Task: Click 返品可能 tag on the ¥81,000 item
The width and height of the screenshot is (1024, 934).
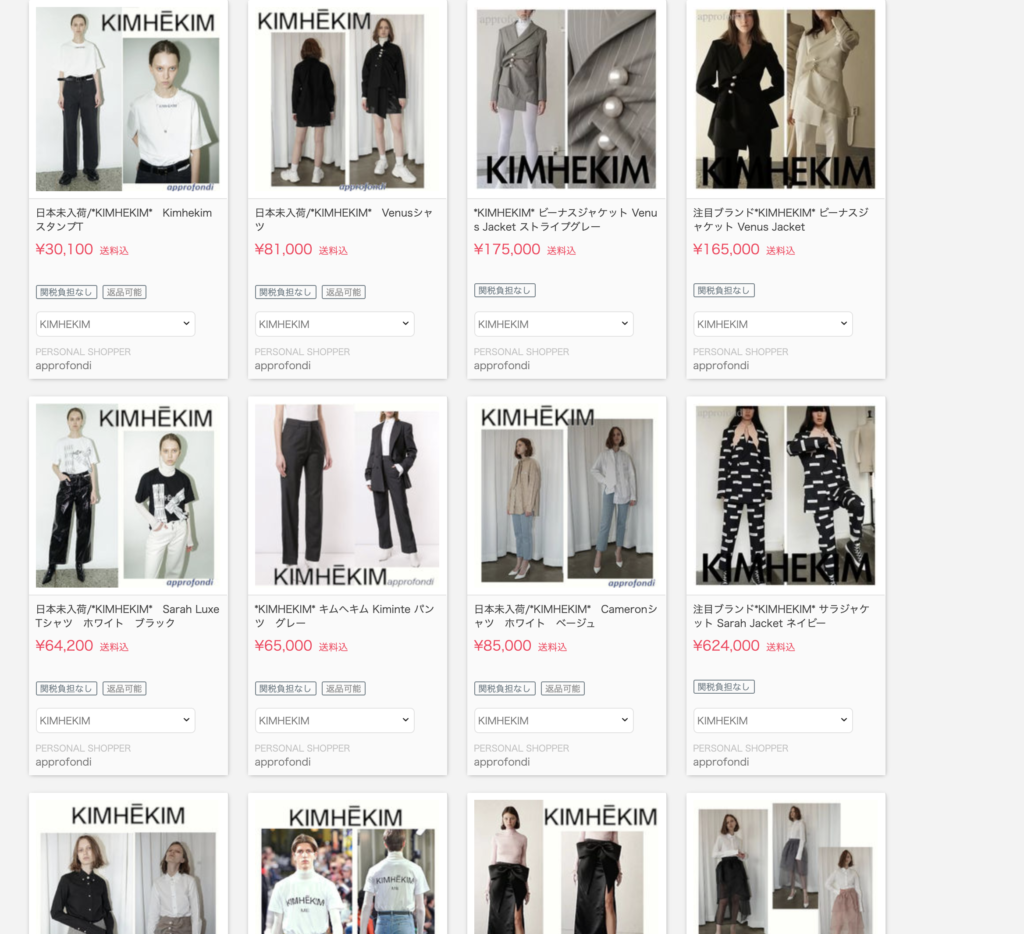Action: [x=344, y=292]
